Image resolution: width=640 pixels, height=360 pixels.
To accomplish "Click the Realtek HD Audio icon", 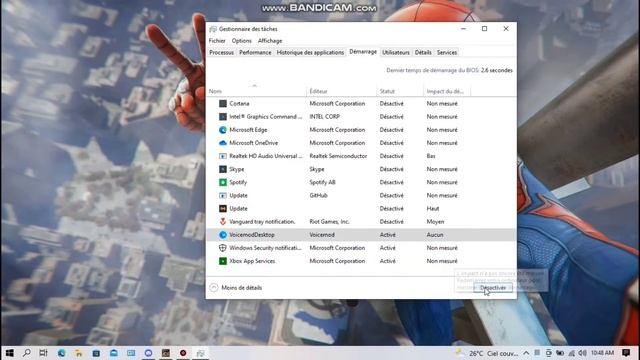I will point(223,156).
